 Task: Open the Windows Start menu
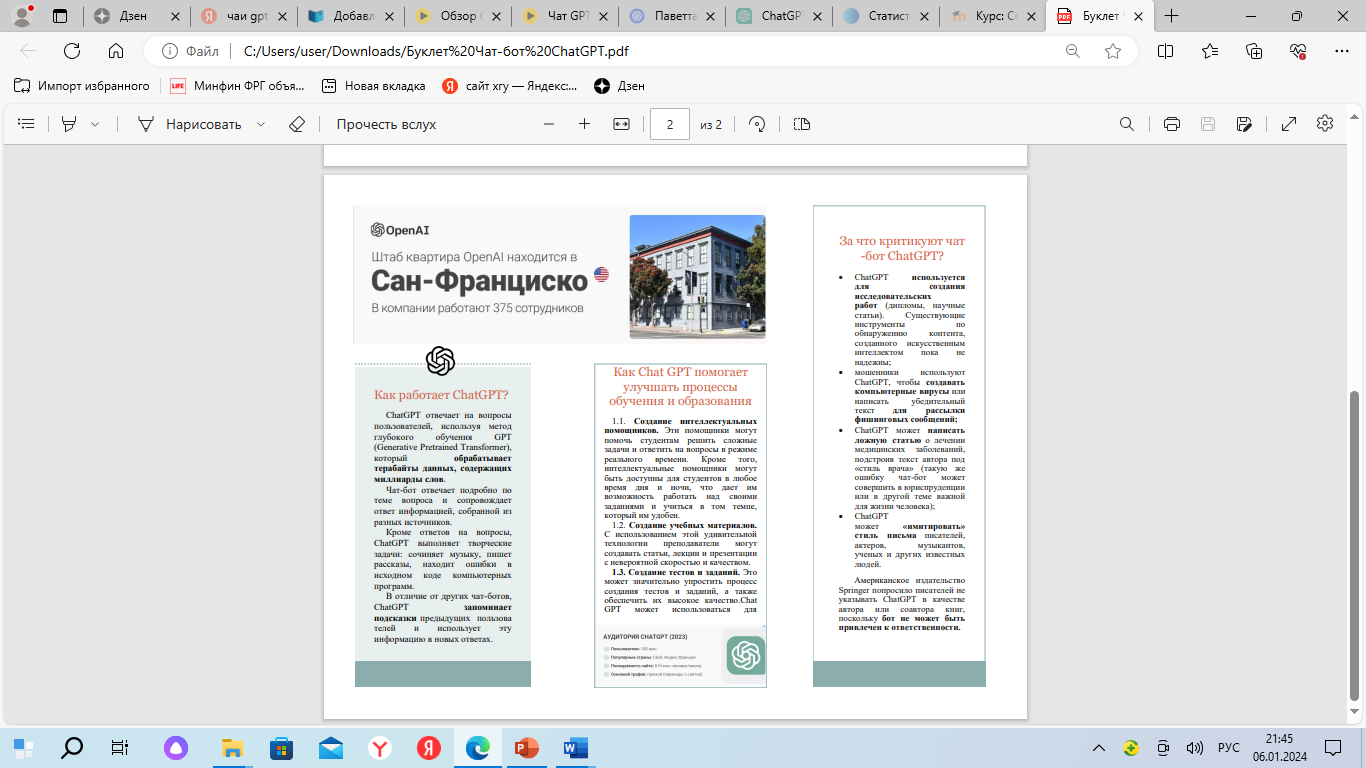coord(23,747)
